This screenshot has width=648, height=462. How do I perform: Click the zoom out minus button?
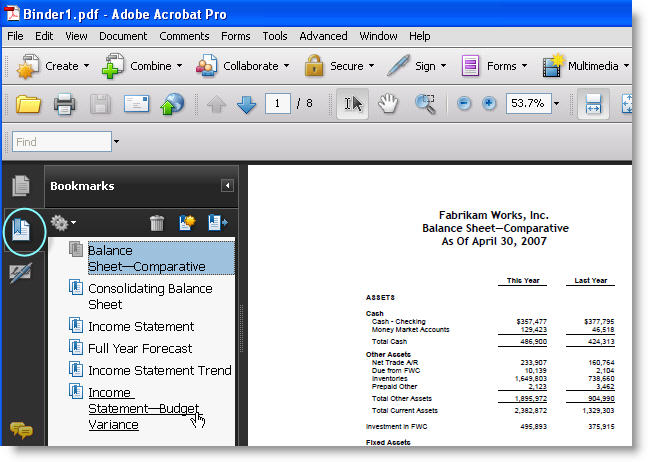pos(464,103)
